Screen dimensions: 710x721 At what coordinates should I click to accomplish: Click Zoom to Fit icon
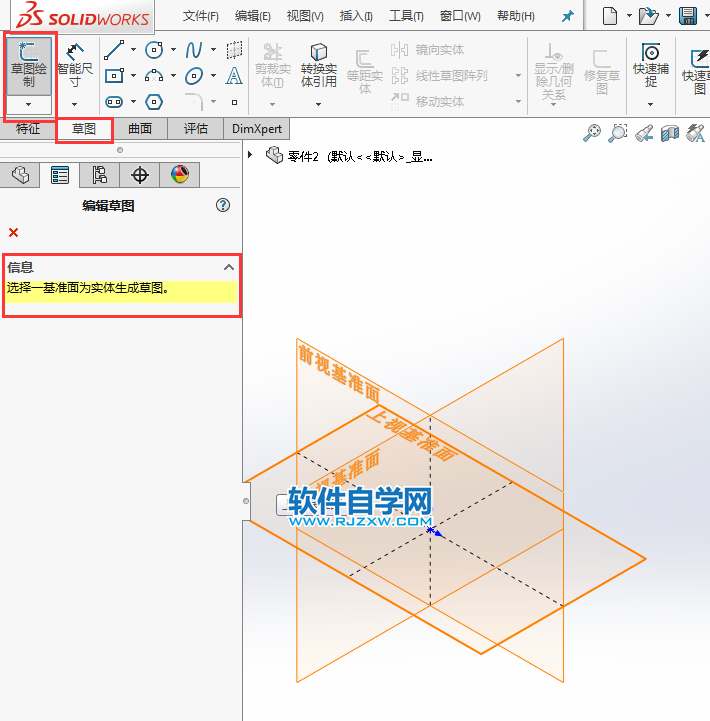tap(592, 133)
